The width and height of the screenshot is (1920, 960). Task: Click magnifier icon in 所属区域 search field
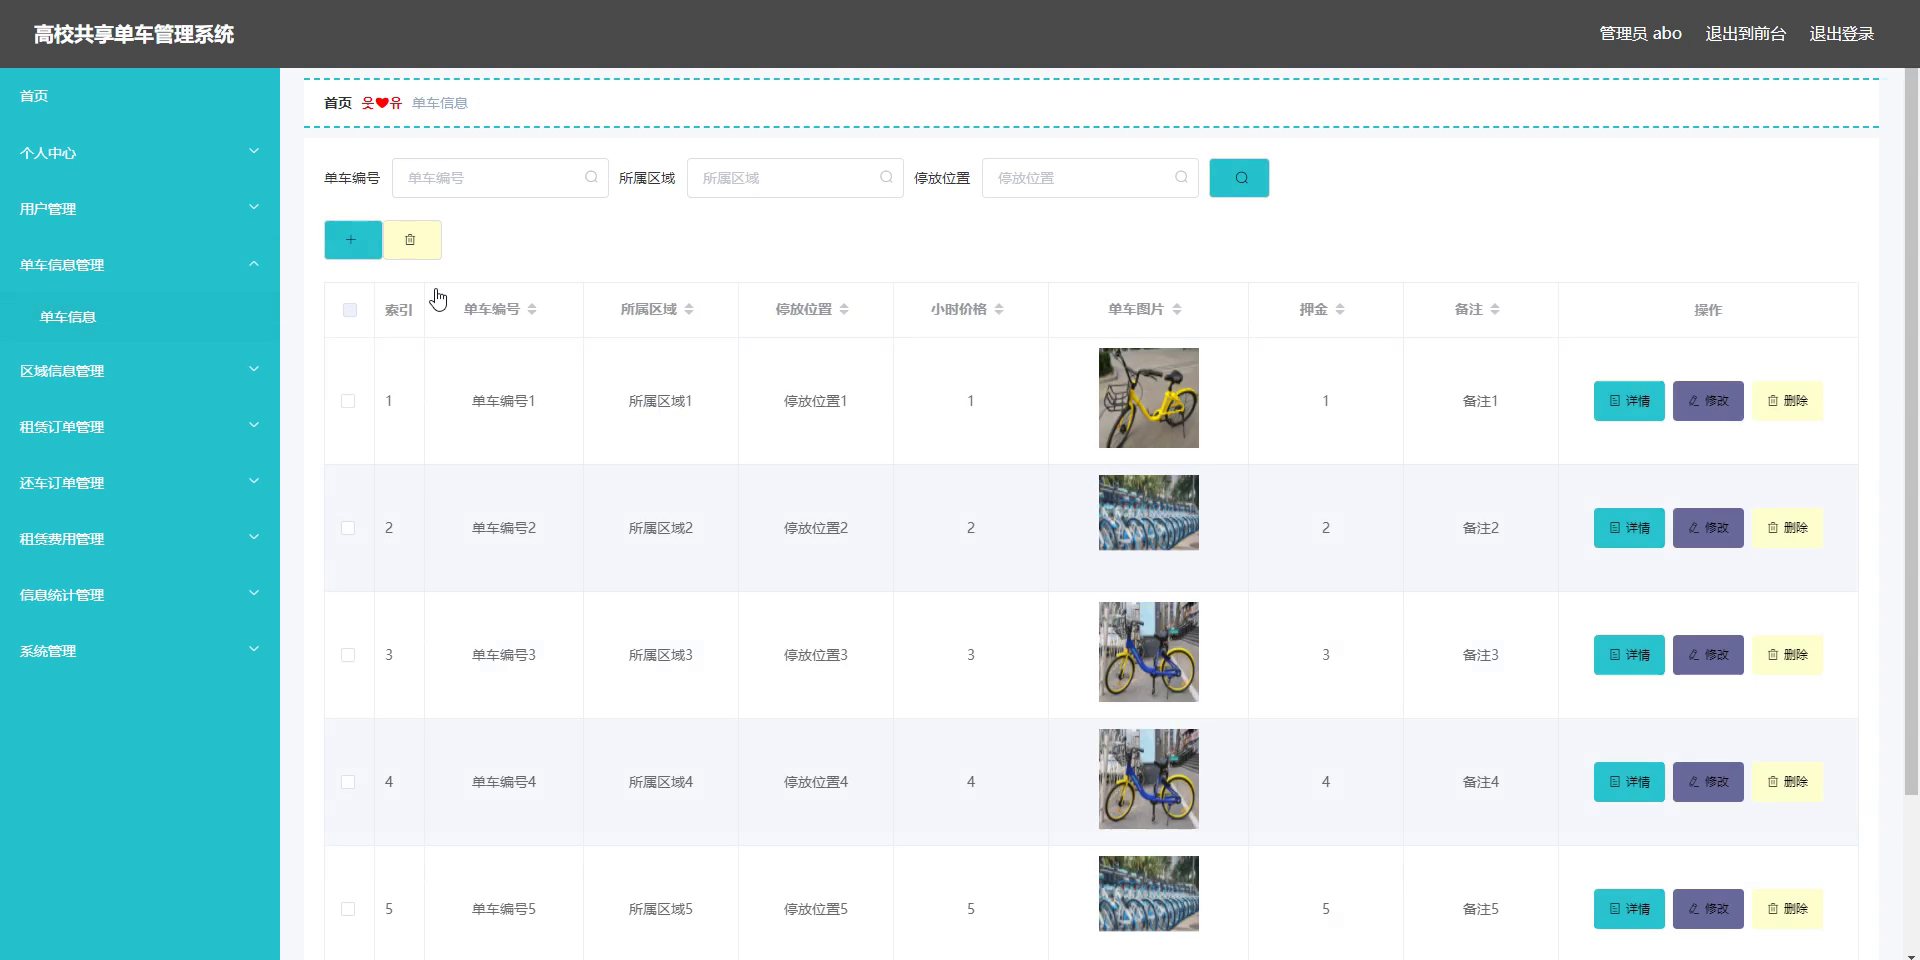(886, 177)
